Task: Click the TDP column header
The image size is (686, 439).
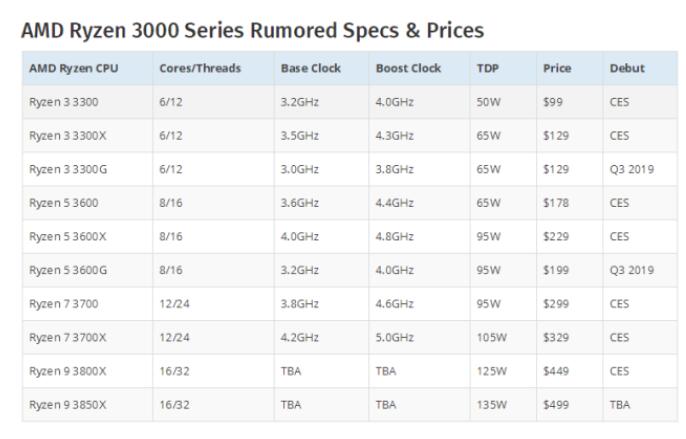Action: click(487, 68)
